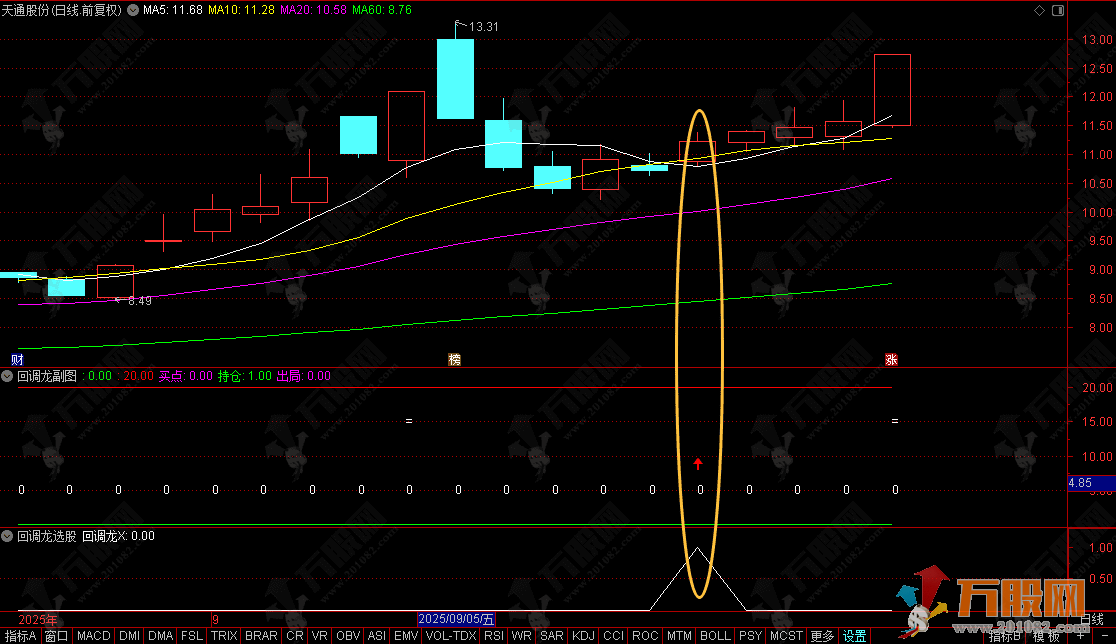Click the 出局: 0.00 value
This screenshot has width=1116, height=644.
[x=303, y=376]
